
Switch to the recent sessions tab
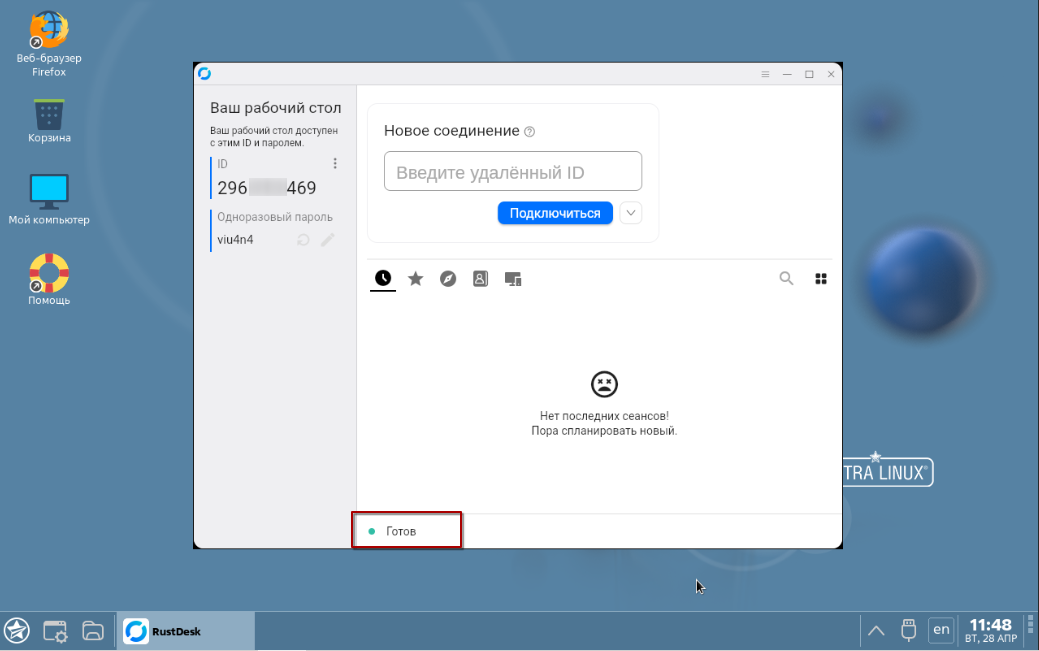(383, 279)
